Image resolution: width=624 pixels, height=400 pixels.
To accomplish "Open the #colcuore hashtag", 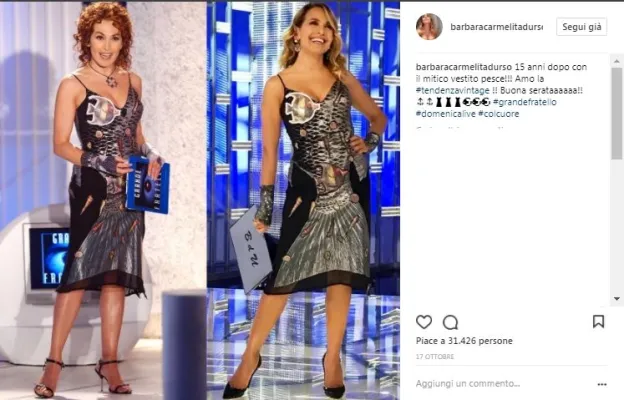I will 499,114.
